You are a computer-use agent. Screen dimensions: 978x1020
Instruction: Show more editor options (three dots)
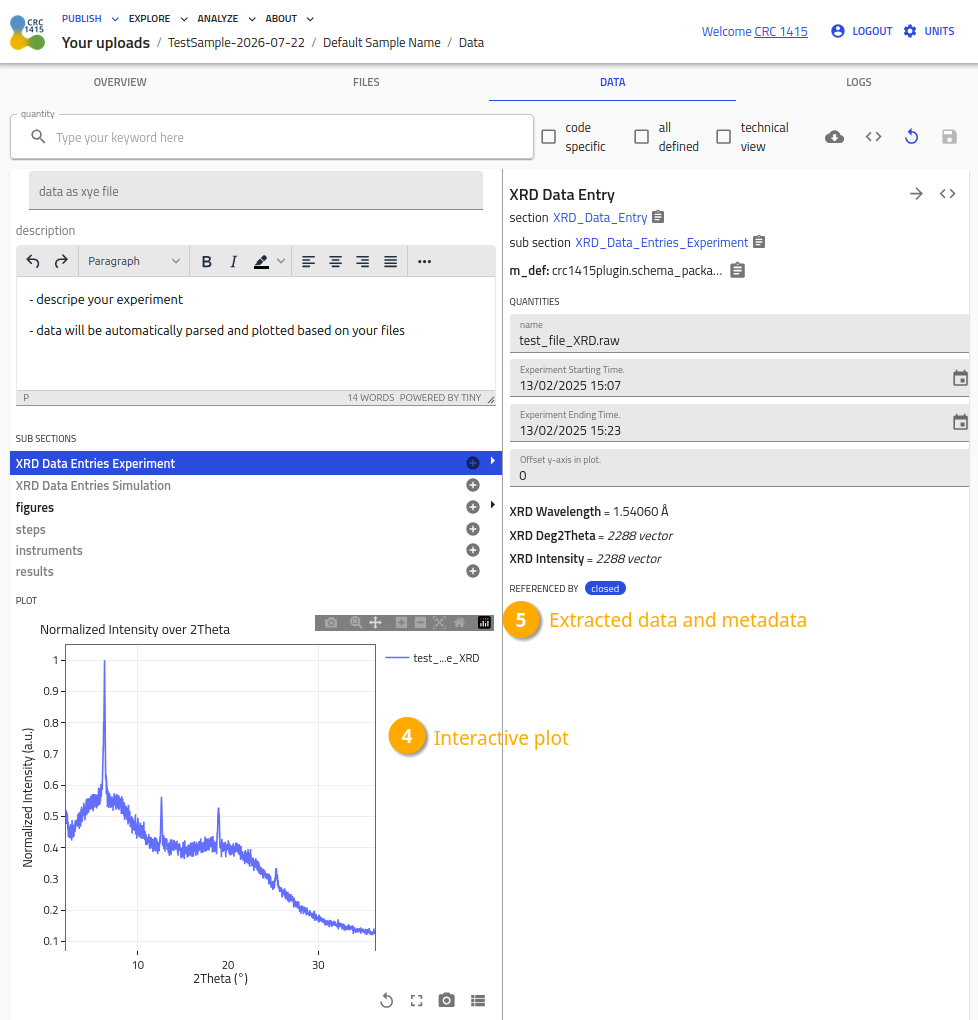(x=424, y=262)
